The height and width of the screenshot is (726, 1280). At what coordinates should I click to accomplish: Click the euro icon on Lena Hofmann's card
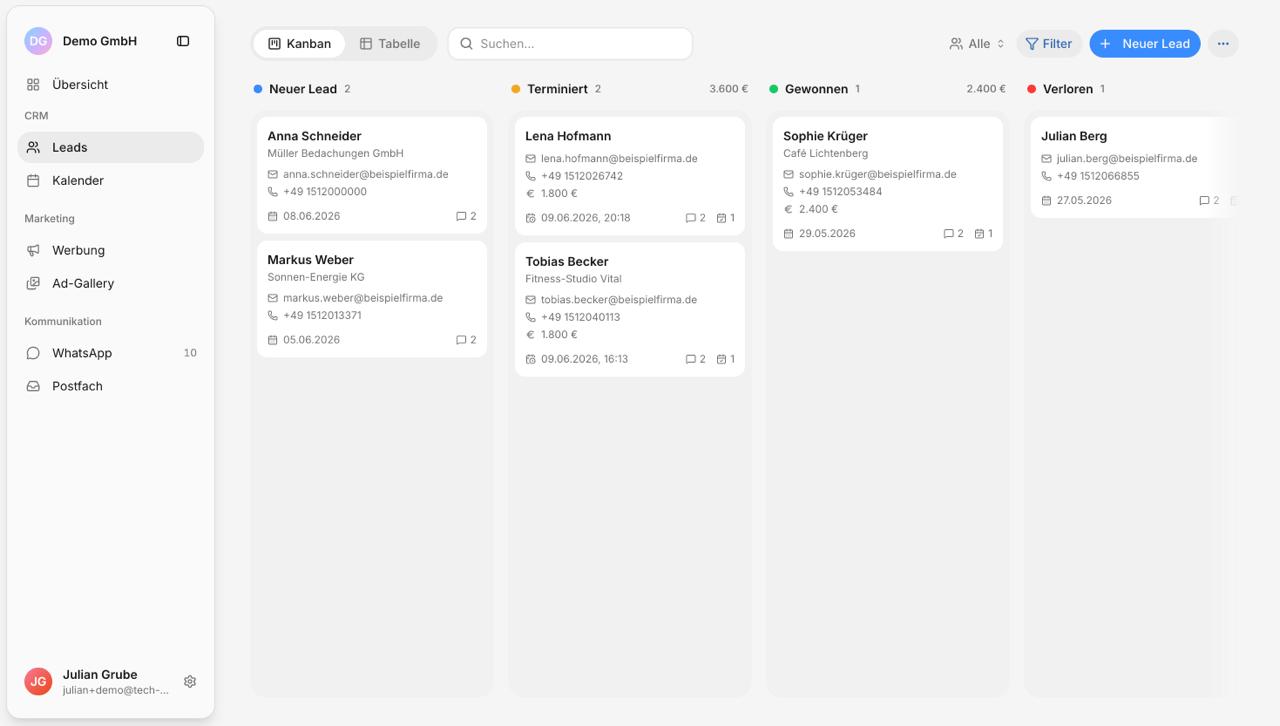coord(531,194)
